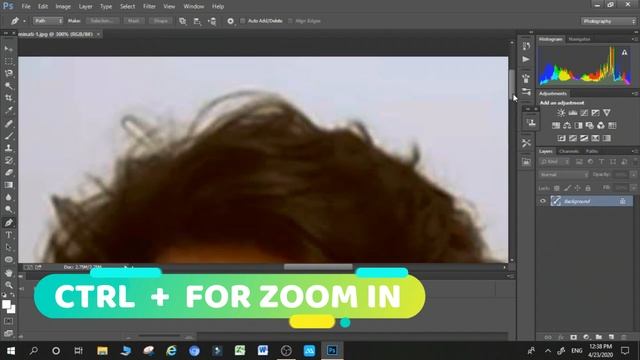
Task: Select the Dodge tool
Action: point(9,209)
